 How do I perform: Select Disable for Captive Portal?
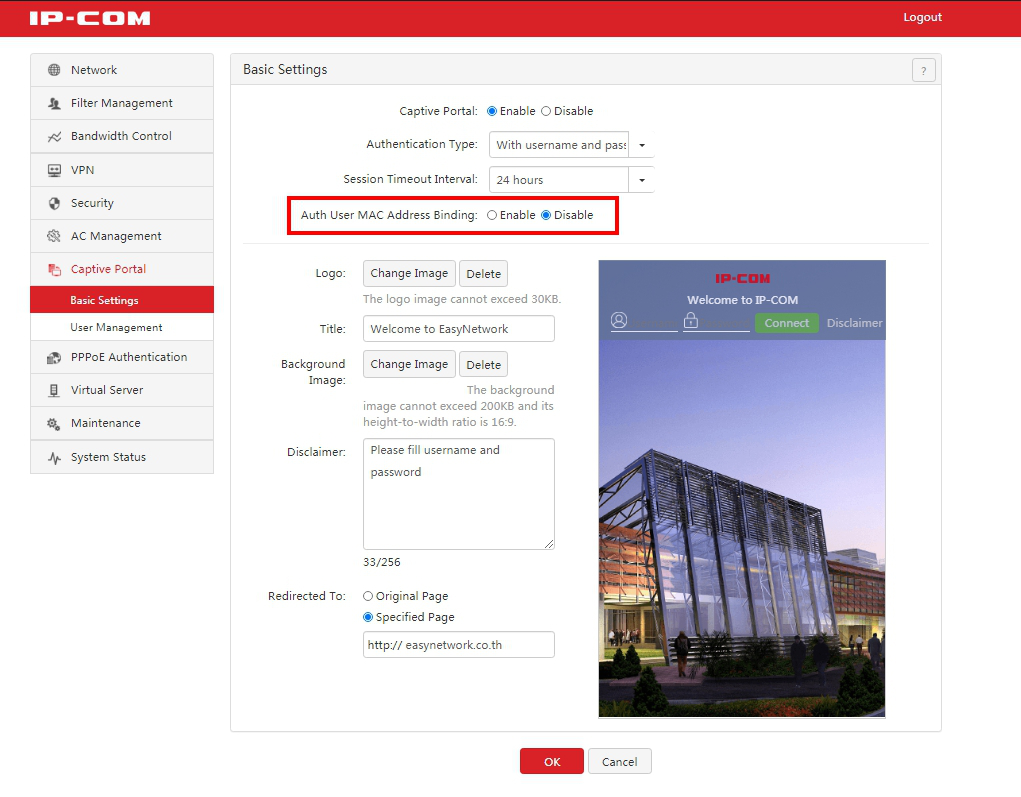(546, 111)
